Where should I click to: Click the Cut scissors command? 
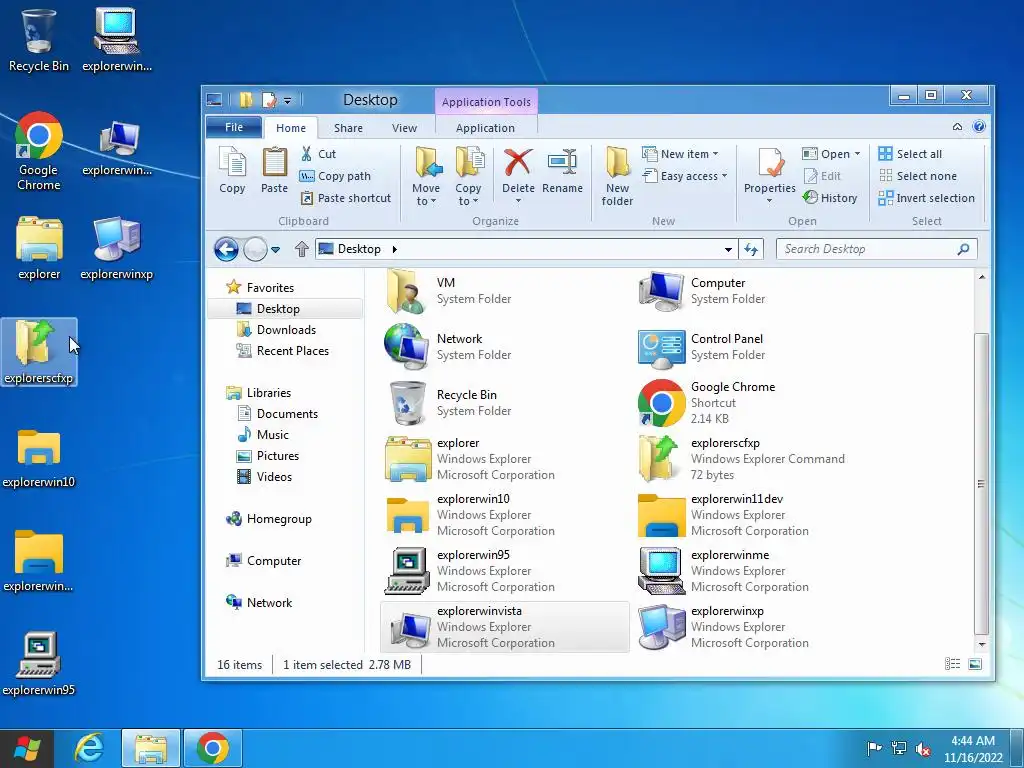click(x=319, y=154)
